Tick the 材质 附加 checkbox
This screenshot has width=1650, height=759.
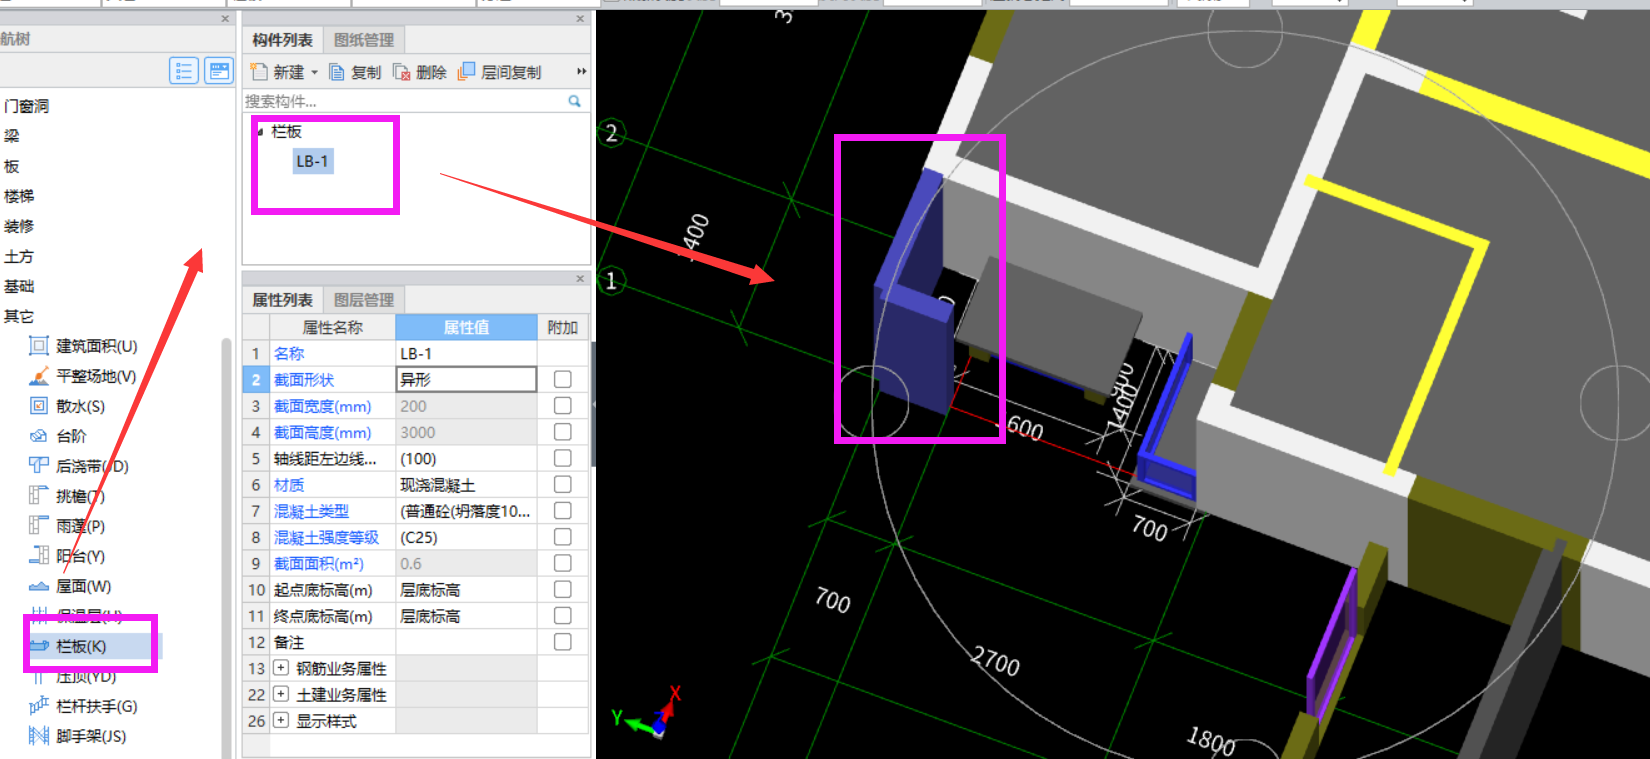563,484
